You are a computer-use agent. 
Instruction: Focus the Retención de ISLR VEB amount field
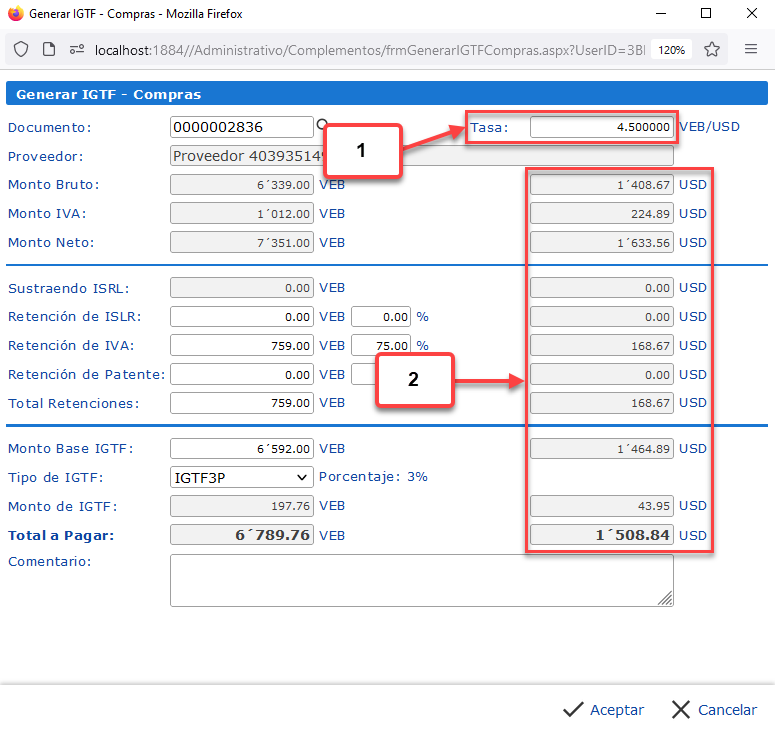[x=242, y=316]
